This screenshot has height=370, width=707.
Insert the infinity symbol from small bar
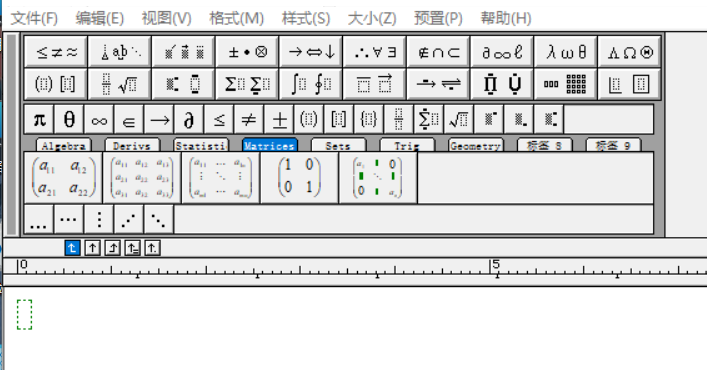99,119
